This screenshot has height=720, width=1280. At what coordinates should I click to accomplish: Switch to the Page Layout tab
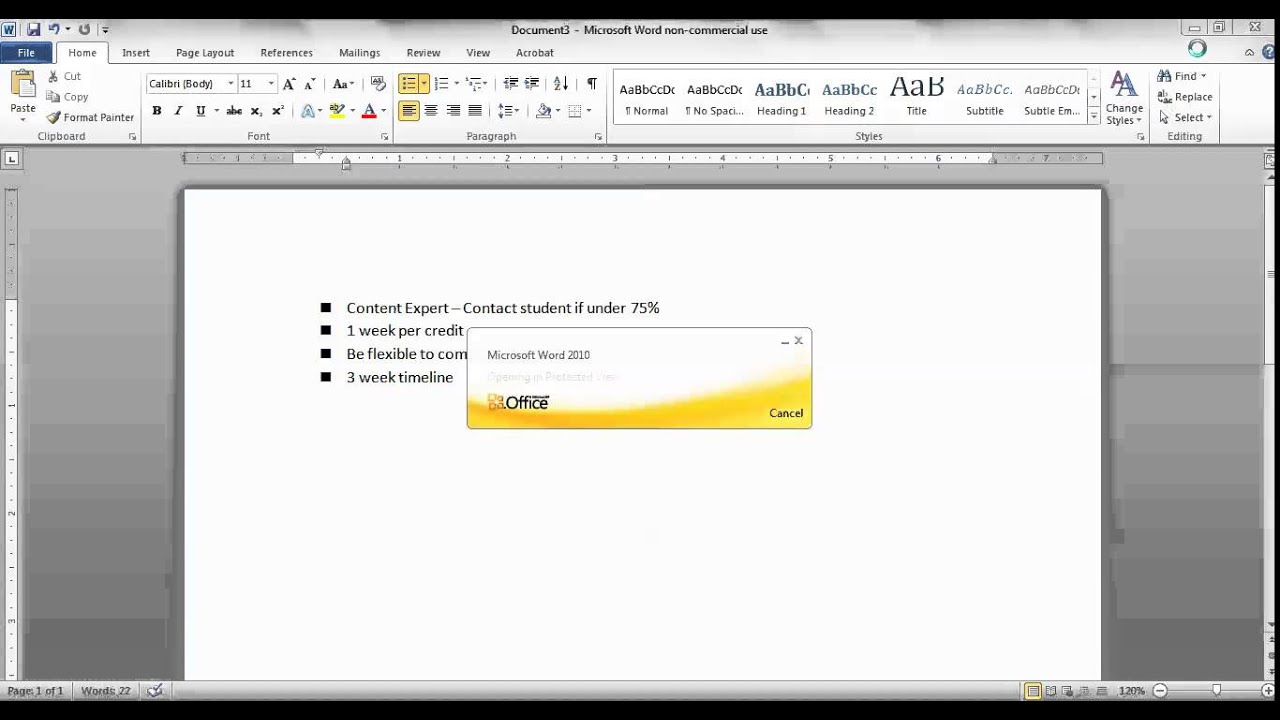[205, 53]
